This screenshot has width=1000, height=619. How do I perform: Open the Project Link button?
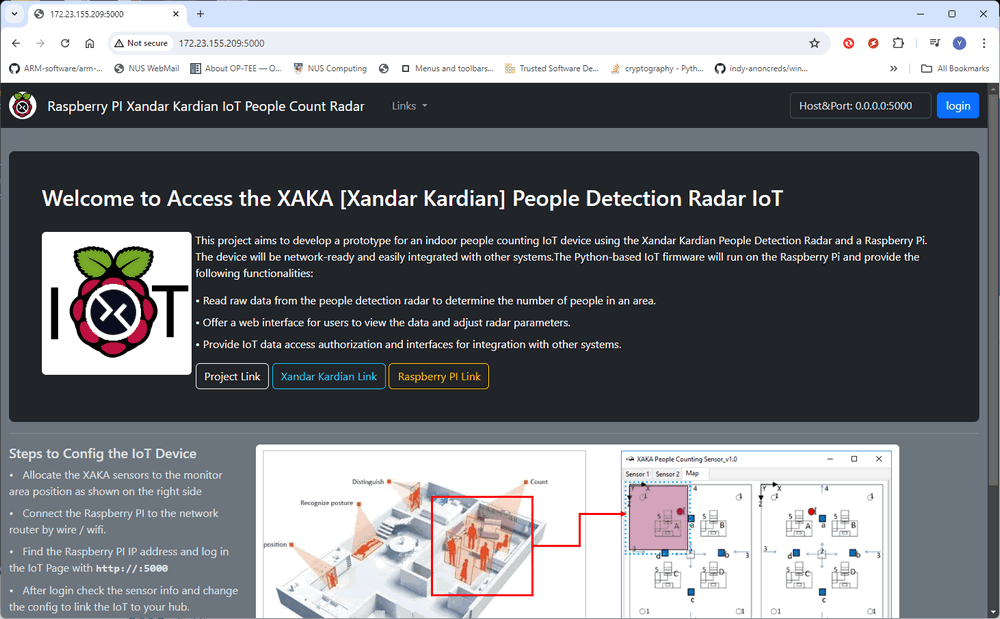tap(232, 376)
